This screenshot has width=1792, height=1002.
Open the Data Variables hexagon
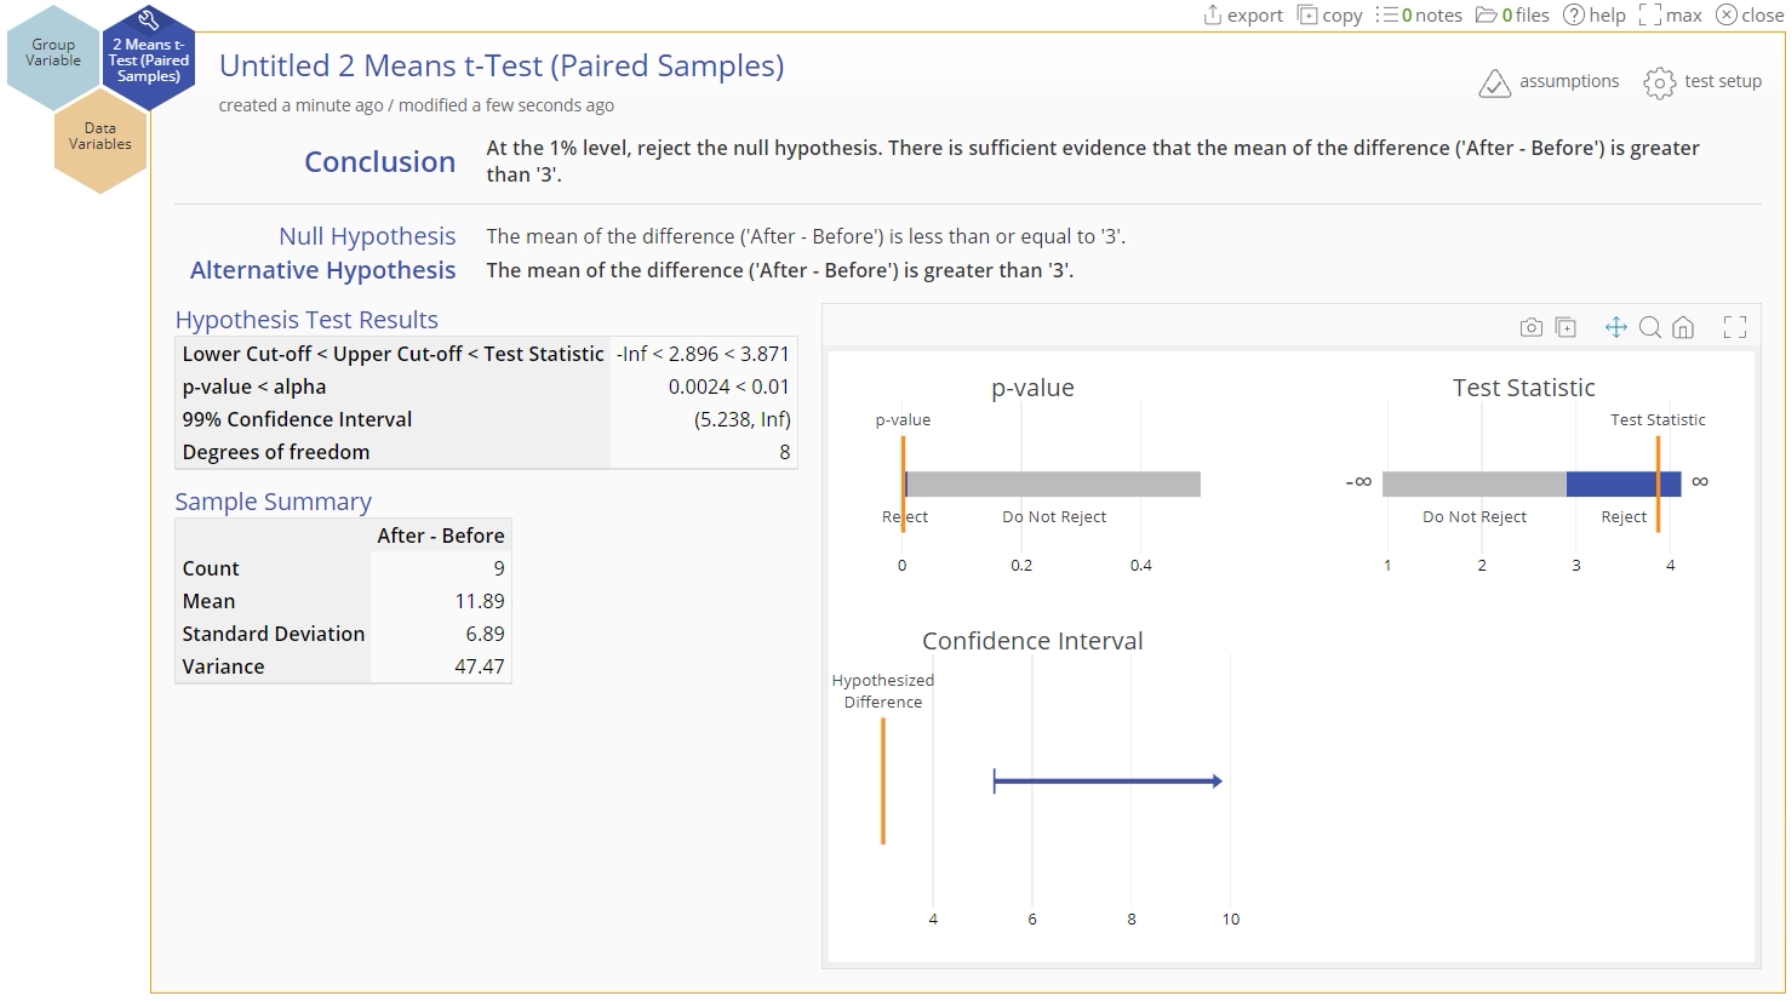(100, 137)
